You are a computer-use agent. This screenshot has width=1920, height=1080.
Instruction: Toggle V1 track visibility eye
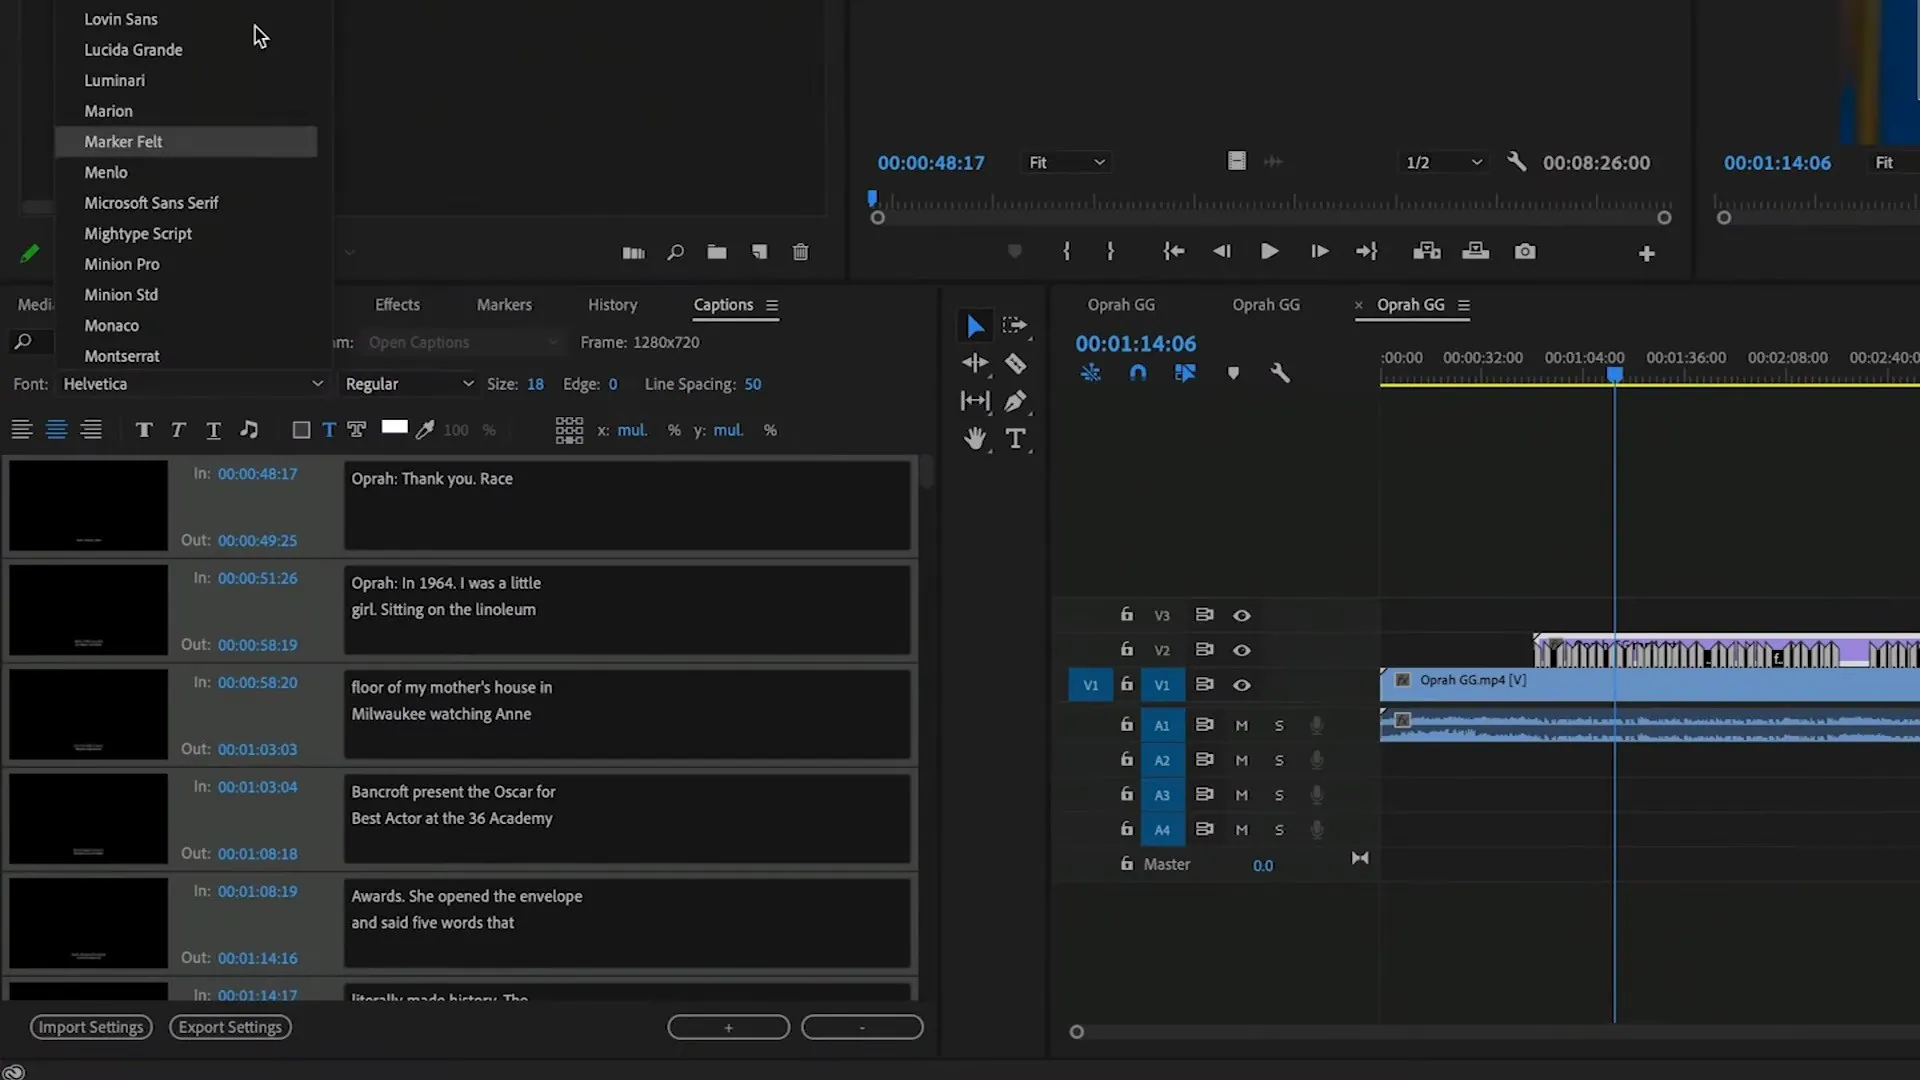1241,683
